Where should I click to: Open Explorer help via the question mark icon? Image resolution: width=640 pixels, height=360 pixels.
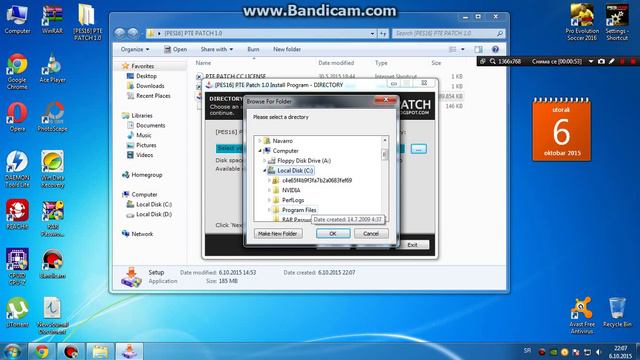click(495, 49)
